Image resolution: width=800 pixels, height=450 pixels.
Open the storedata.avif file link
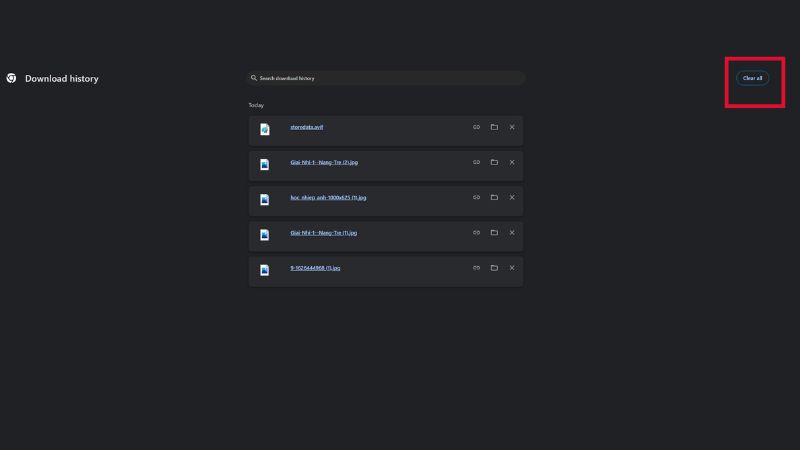point(306,127)
